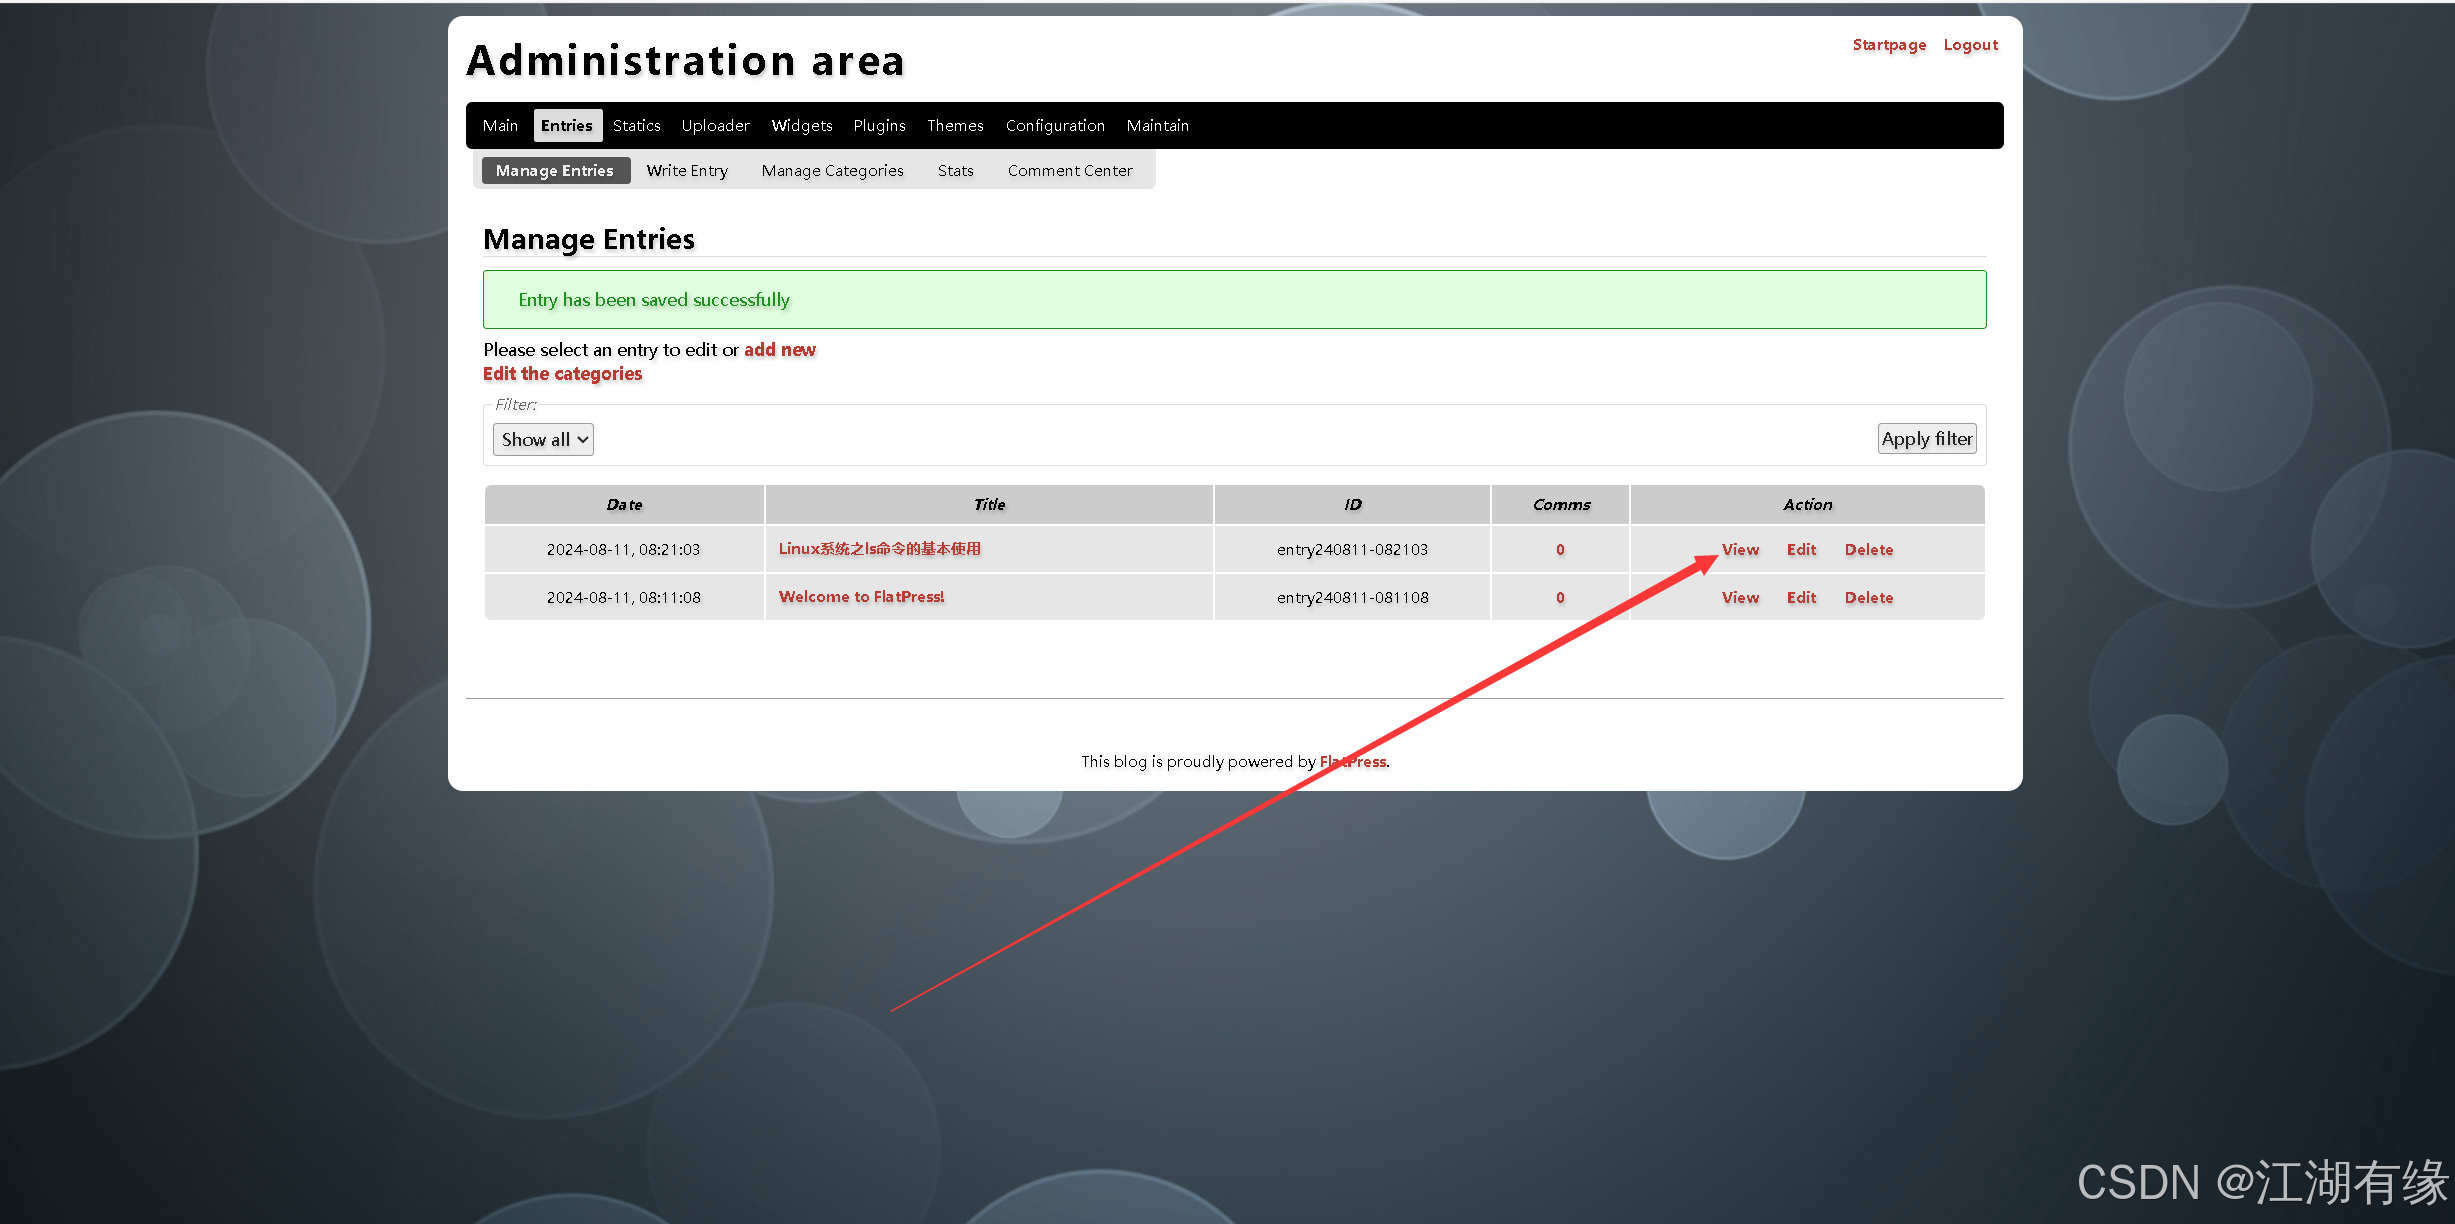The height and width of the screenshot is (1224, 2455).
Task: Open Write Entry submenu item
Action: click(x=687, y=171)
